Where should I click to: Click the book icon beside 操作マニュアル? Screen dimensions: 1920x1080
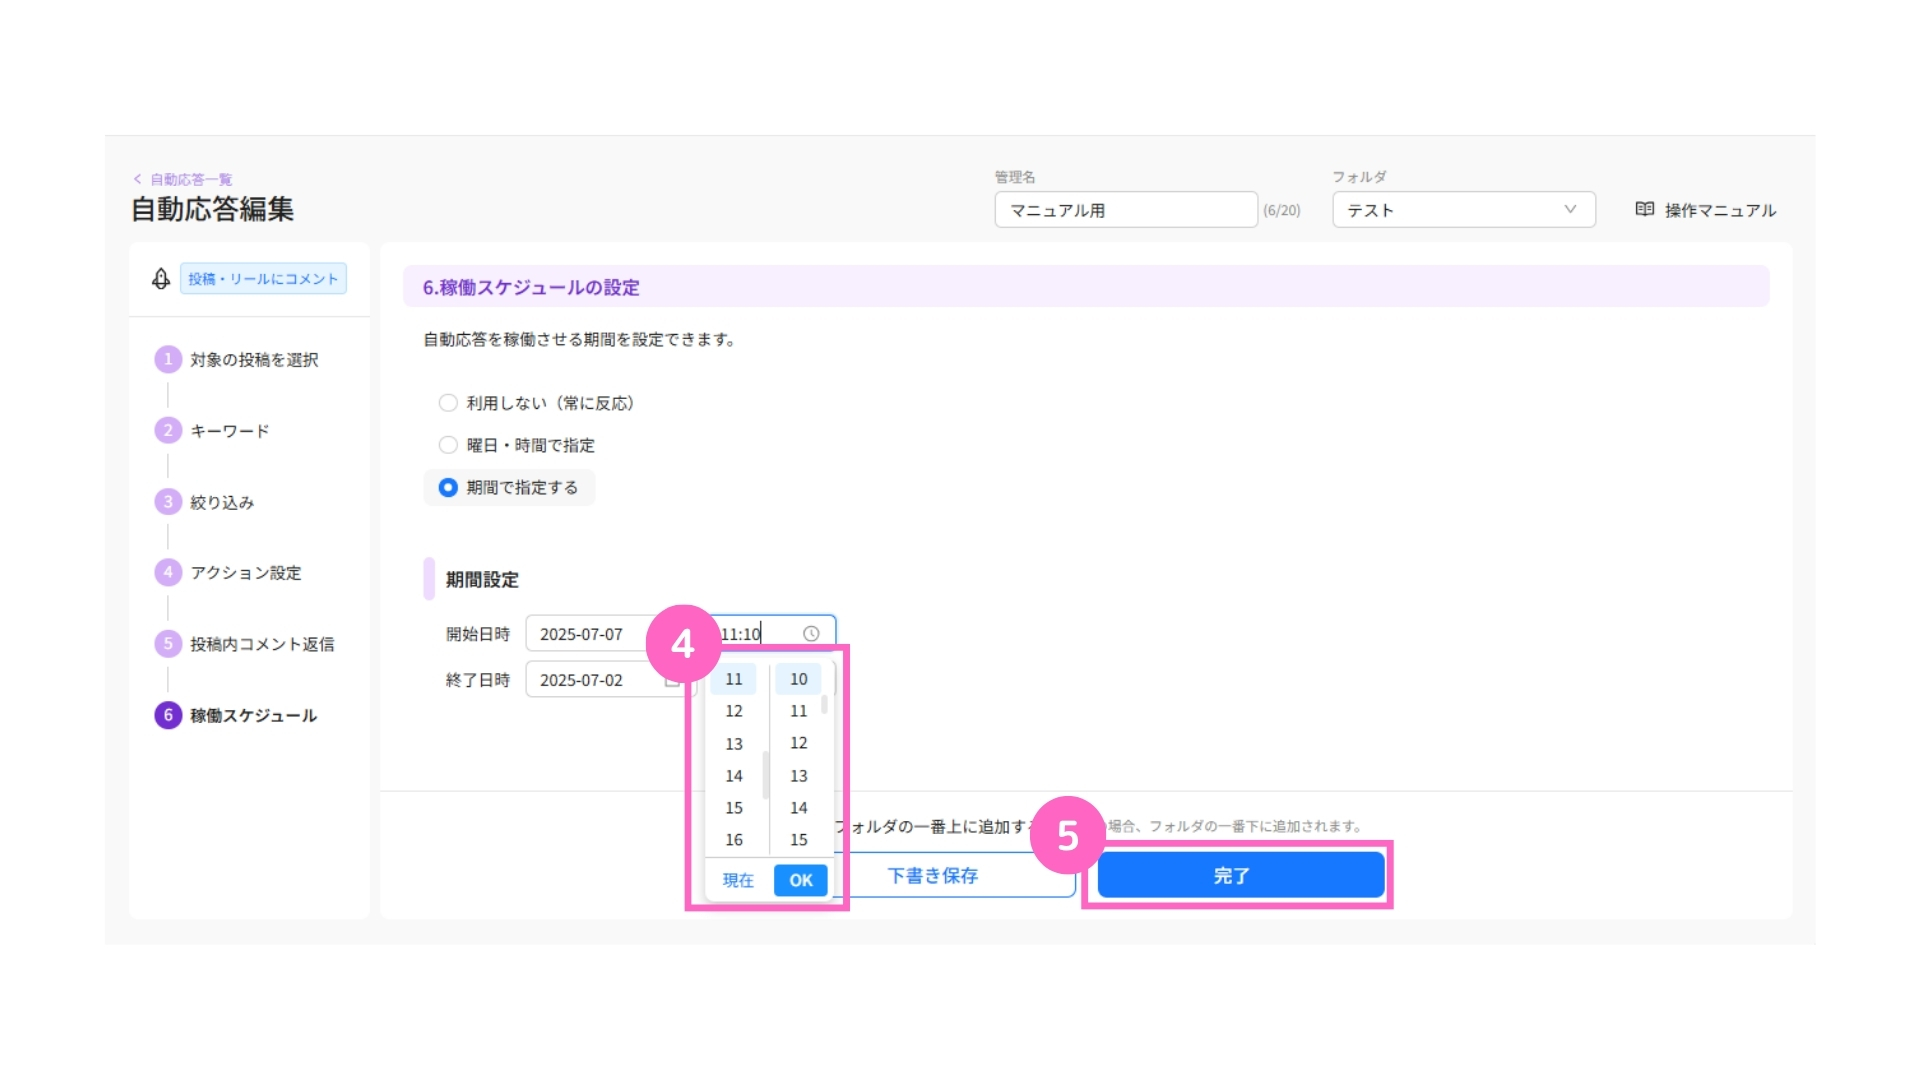click(1645, 209)
